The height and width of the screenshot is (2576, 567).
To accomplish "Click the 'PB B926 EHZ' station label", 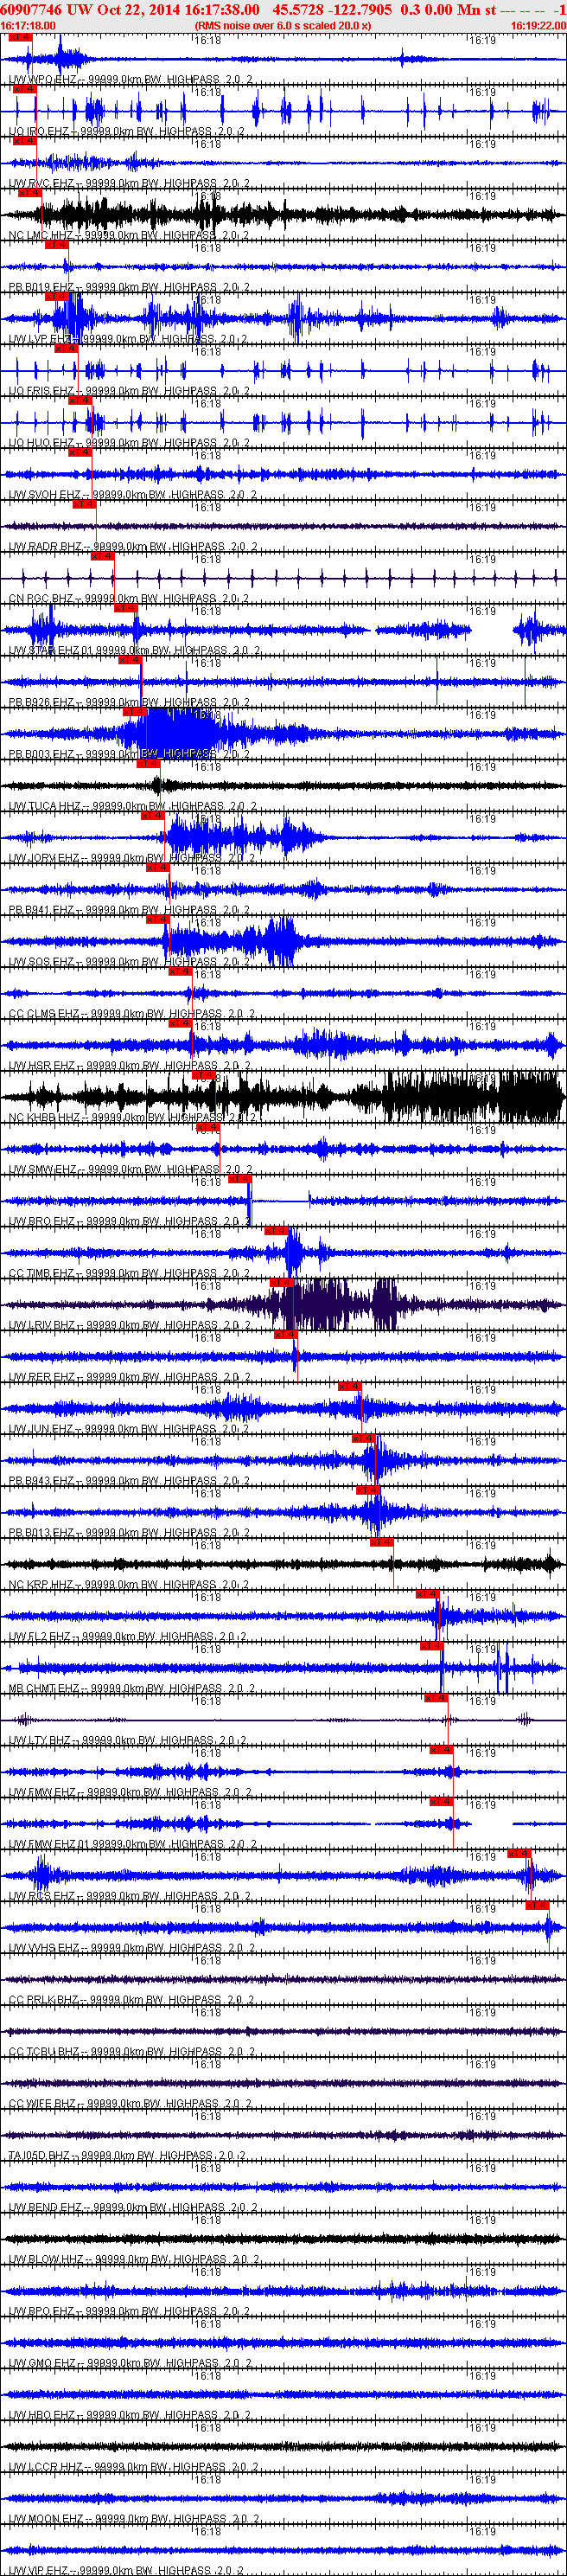I will tap(42, 703).
